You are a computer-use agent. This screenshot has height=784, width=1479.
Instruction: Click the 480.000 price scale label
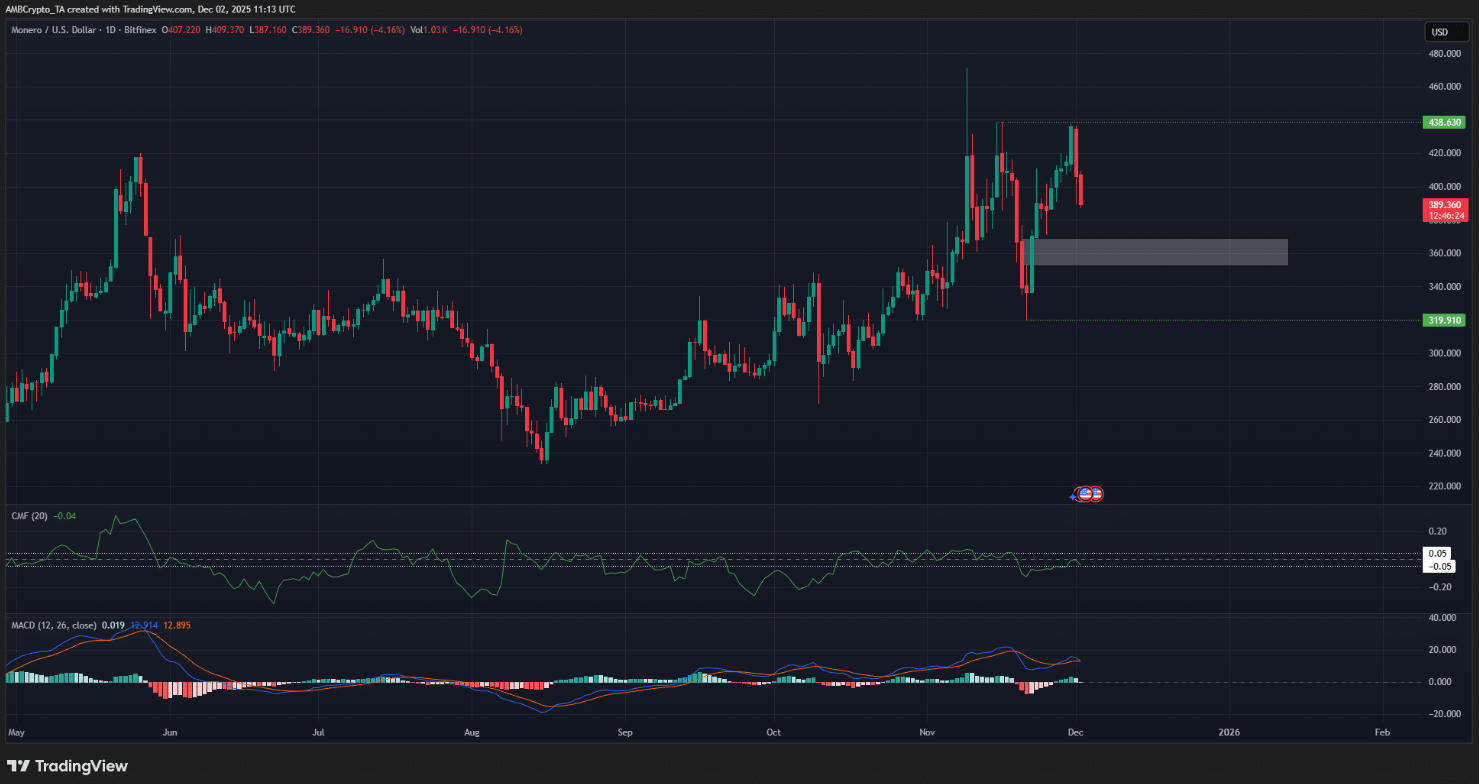[x=1443, y=54]
